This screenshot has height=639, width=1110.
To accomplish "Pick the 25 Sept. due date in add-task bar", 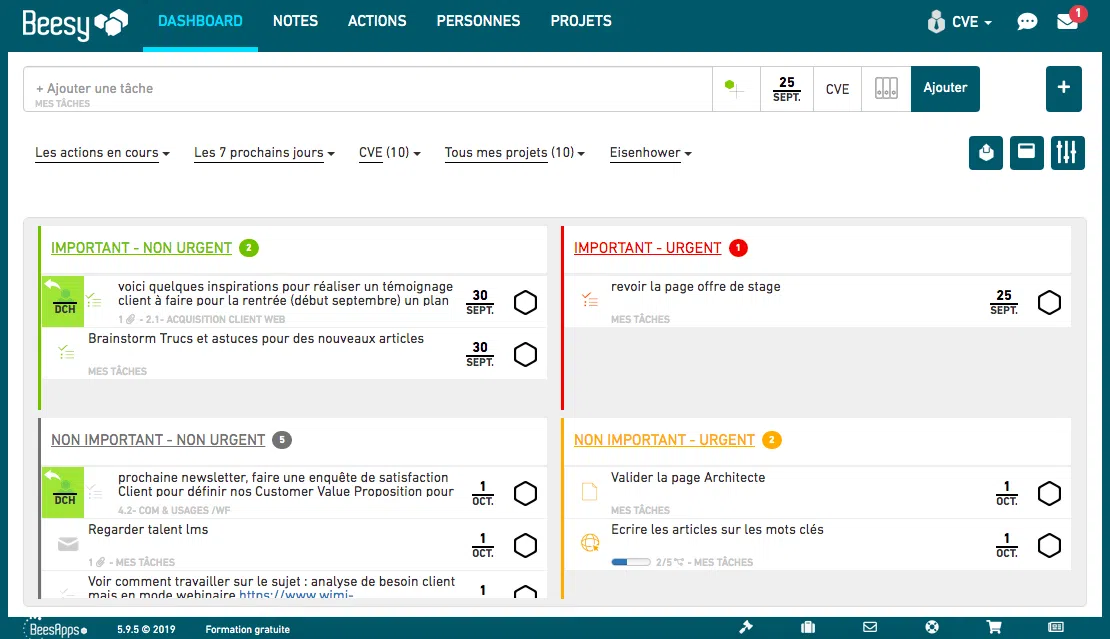I will click(x=786, y=89).
